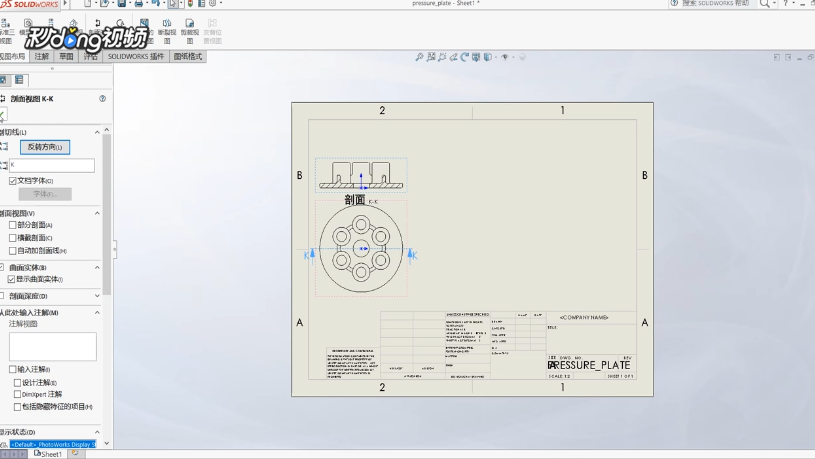Screen dimensions: 815x459
Task: Expand the 剖面深度 section
Action: [x=97, y=296]
